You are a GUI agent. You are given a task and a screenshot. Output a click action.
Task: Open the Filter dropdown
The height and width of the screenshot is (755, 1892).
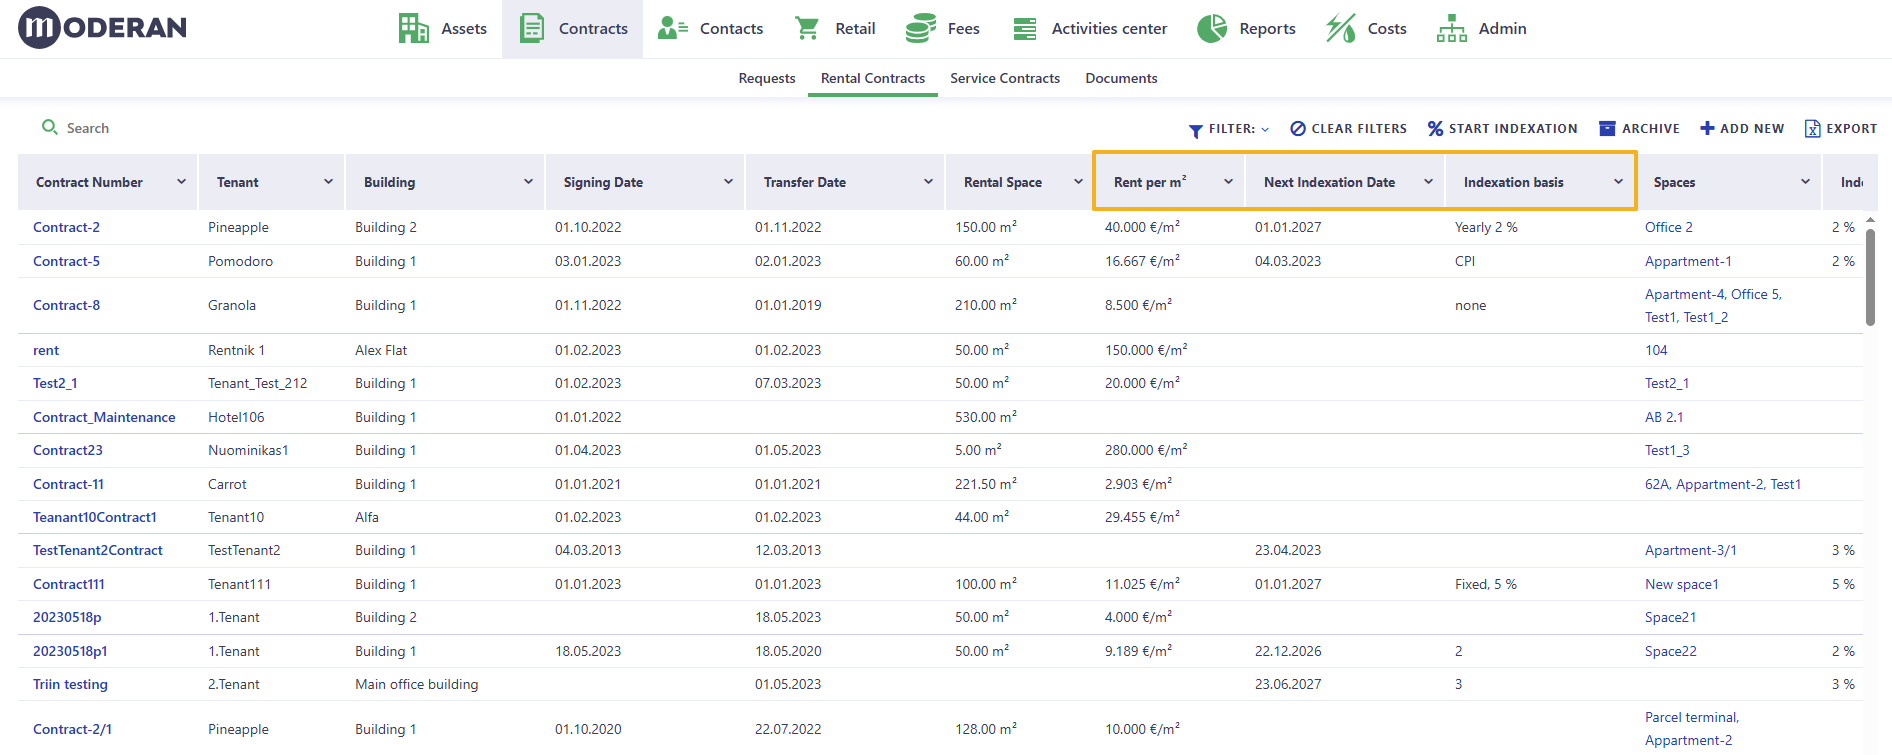pos(1229,128)
